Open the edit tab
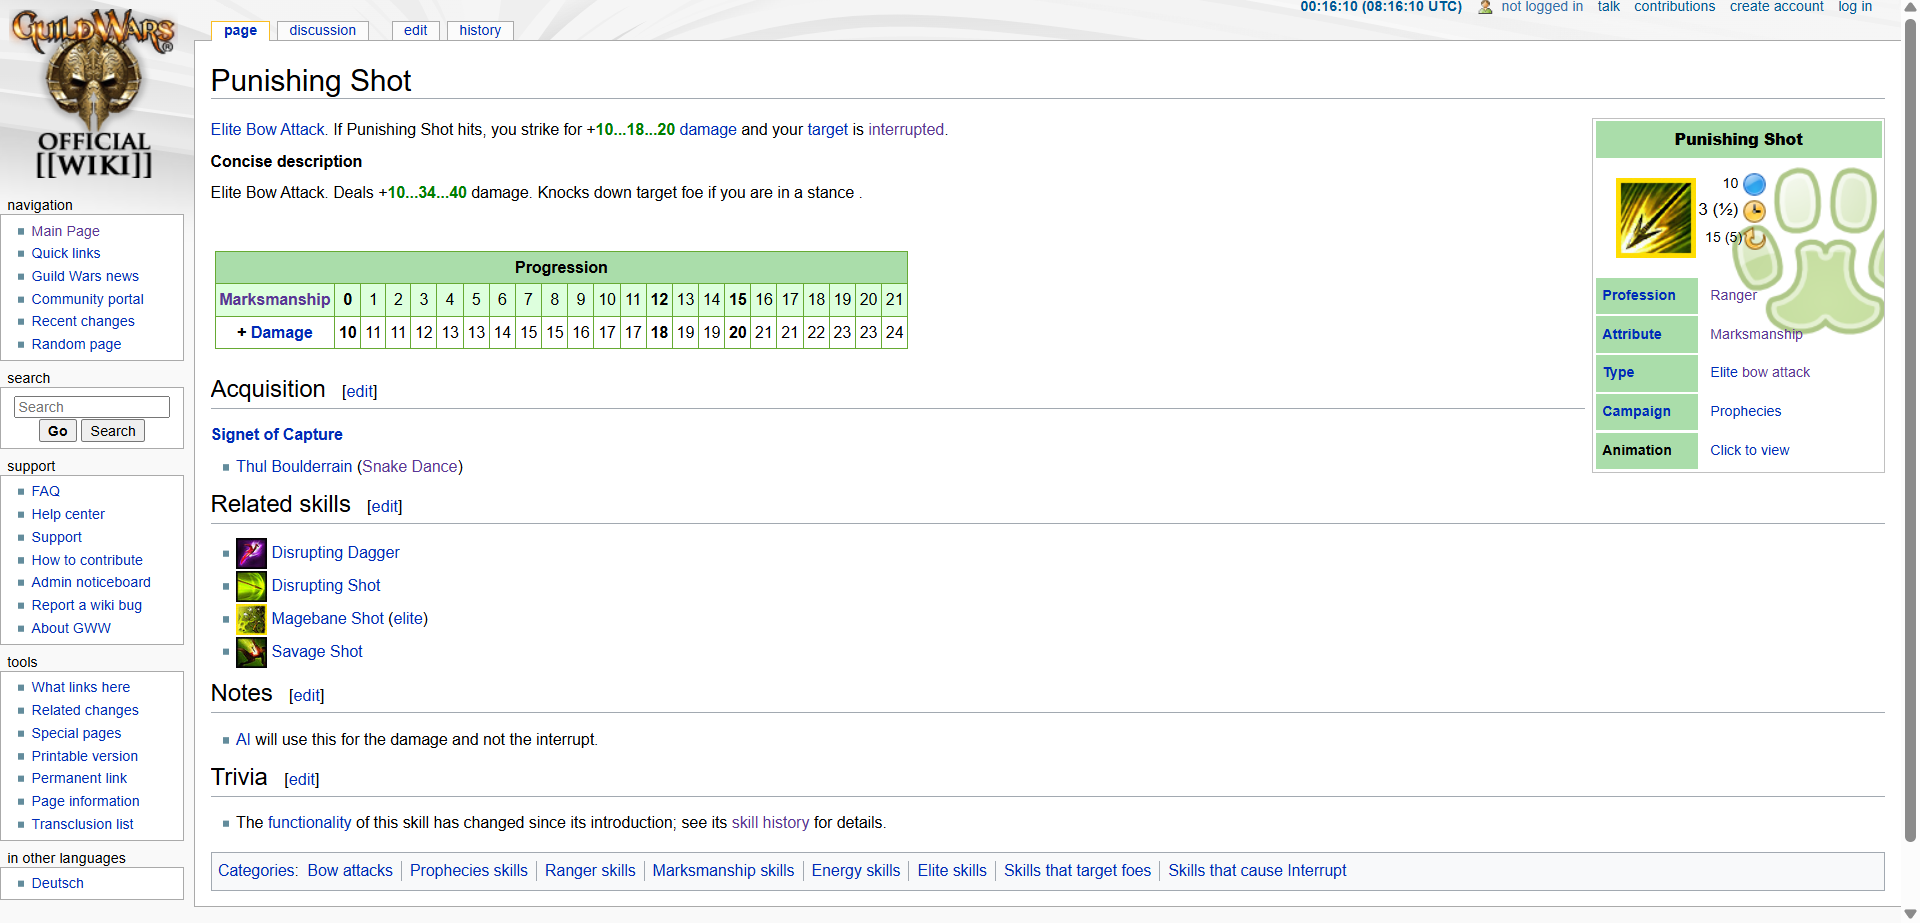This screenshot has width=1920, height=923. [415, 30]
